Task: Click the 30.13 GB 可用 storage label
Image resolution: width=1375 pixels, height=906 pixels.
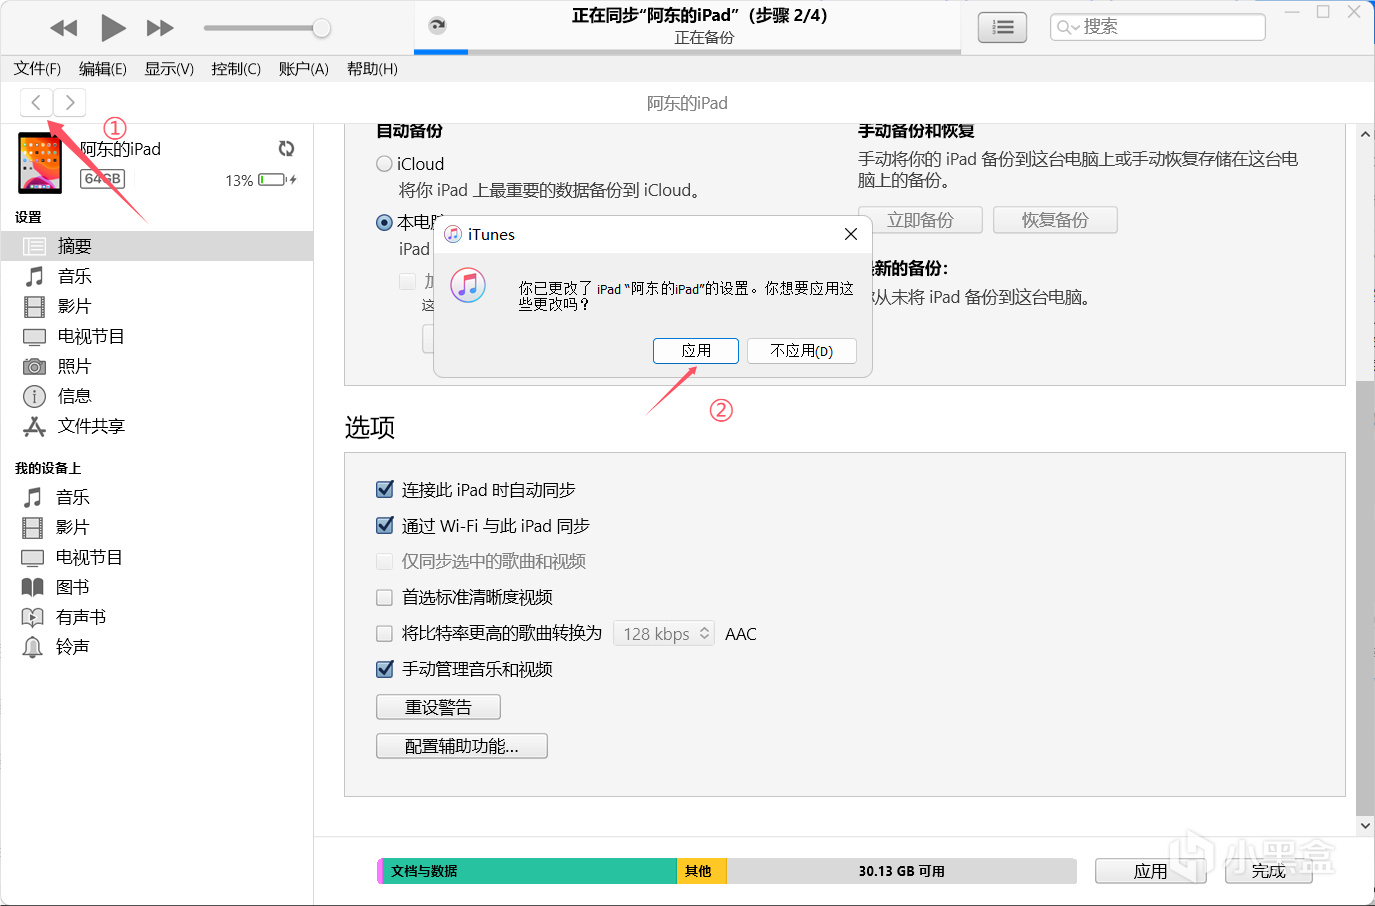Action: click(x=901, y=871)
